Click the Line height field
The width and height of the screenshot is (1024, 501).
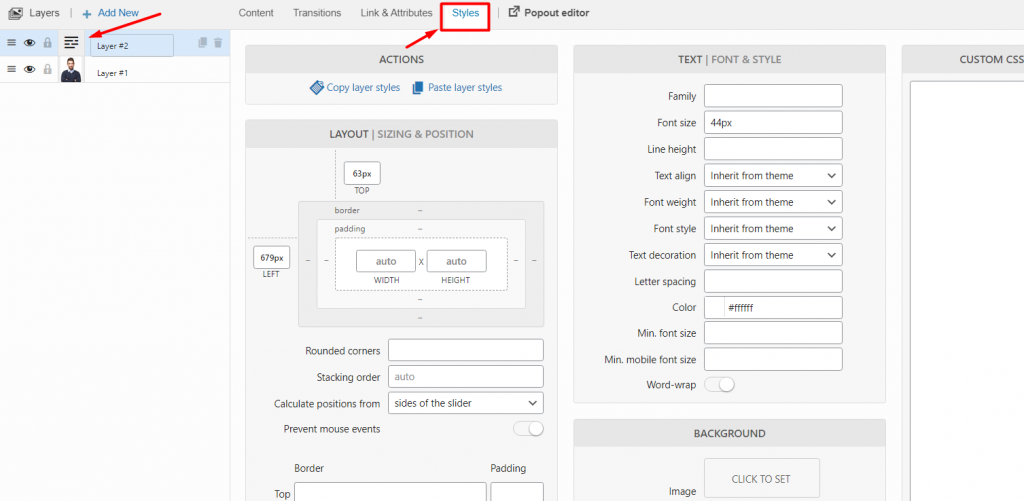(773, 149)
